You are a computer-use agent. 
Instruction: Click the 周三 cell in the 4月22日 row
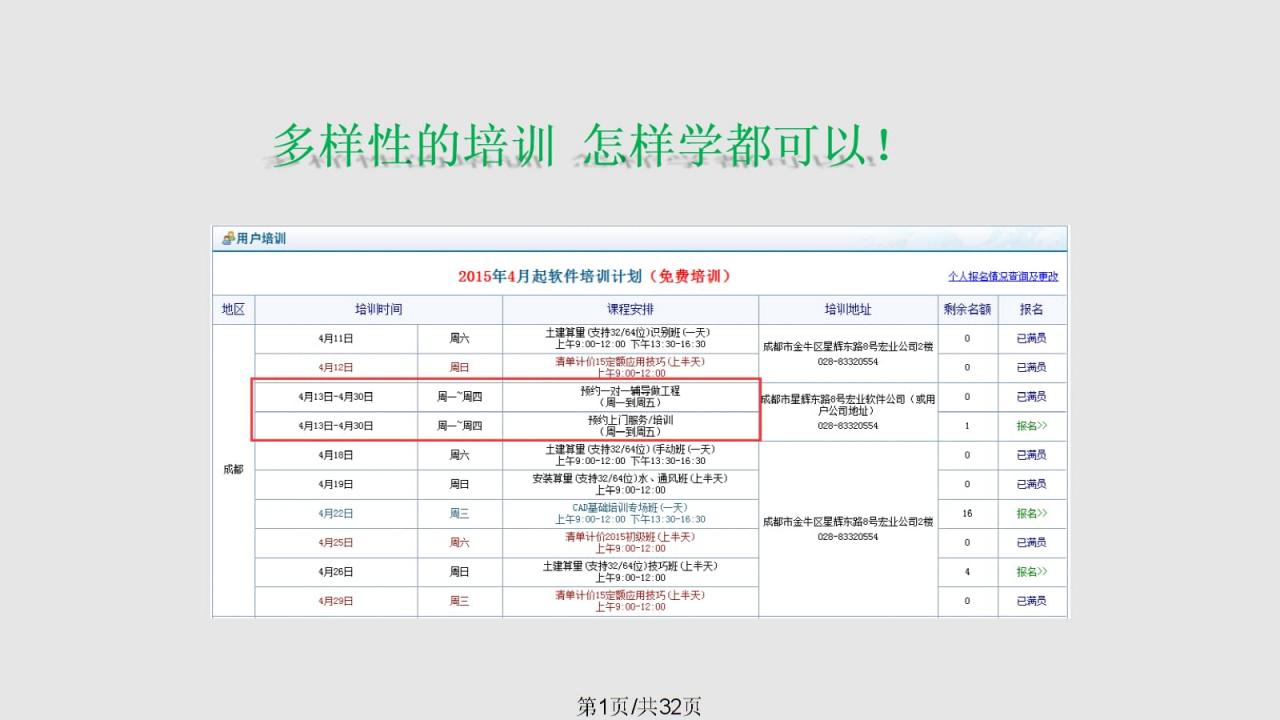(460, 513)
